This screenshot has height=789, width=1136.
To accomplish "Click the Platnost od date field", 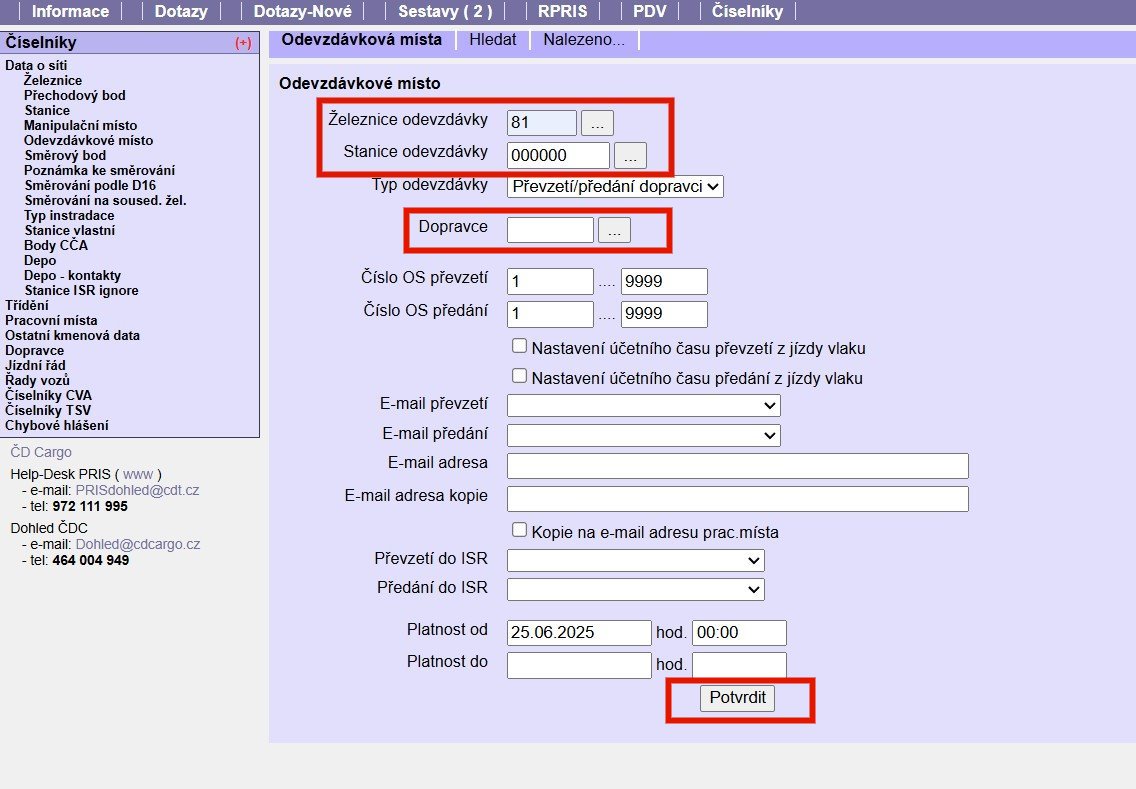I will point(579,633).
